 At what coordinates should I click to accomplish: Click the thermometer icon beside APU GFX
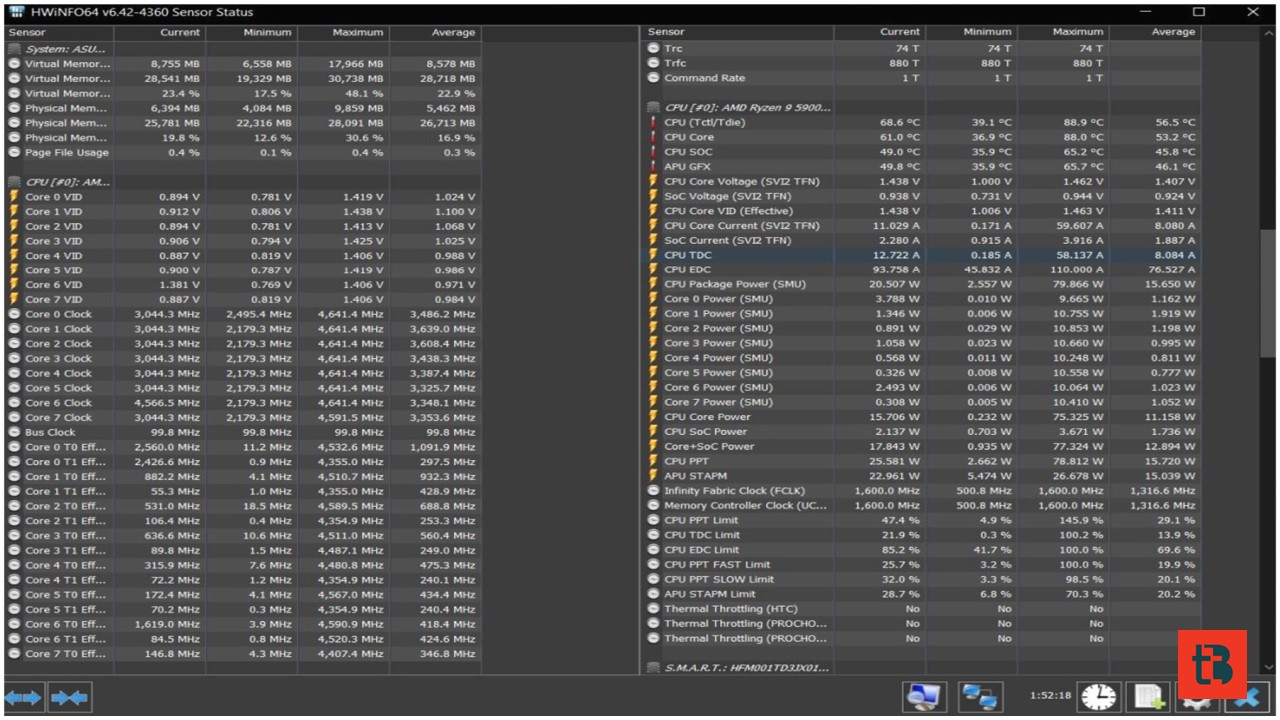coord(653,167)
